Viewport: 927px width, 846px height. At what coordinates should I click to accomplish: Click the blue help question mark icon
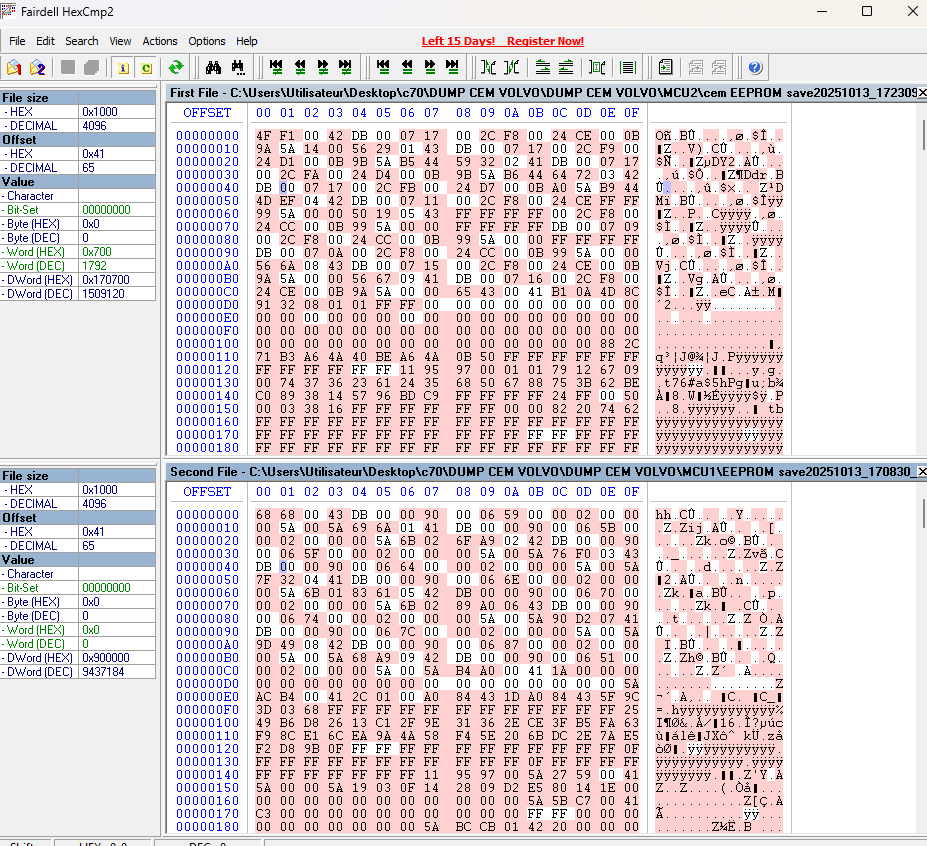click(755, 68)
